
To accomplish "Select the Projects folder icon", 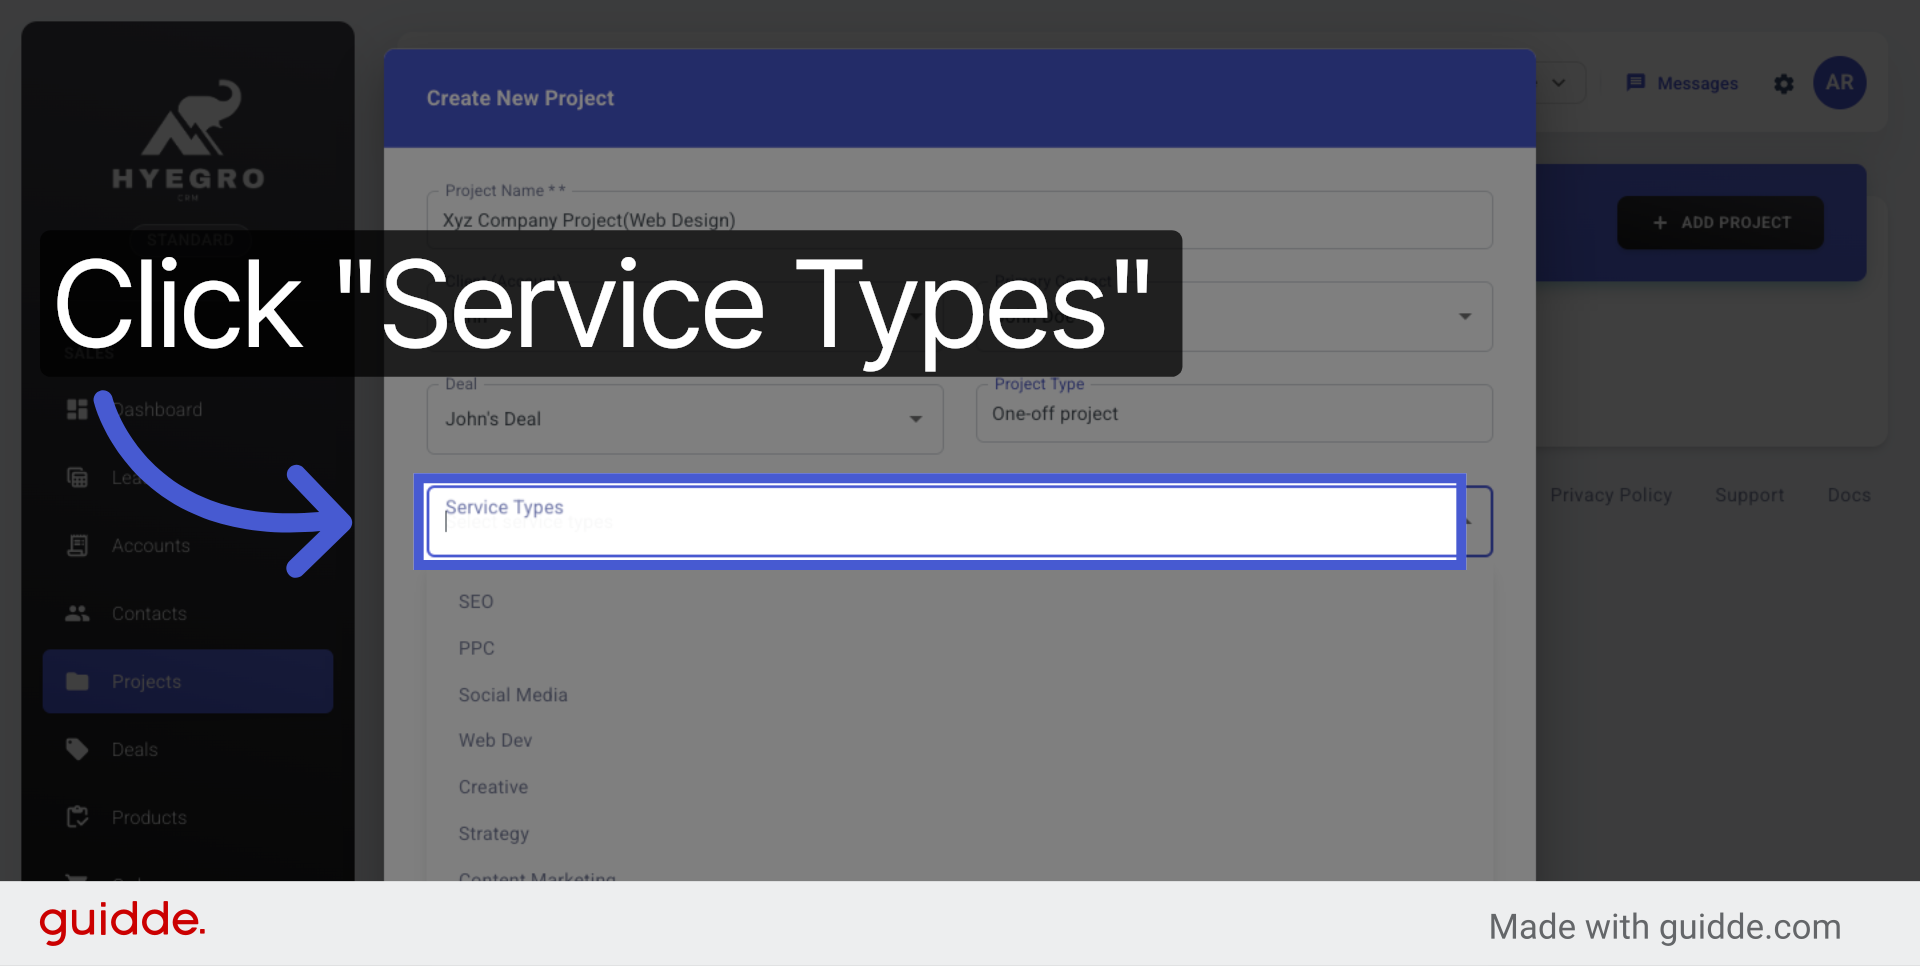I will click(x=77, y=681).
